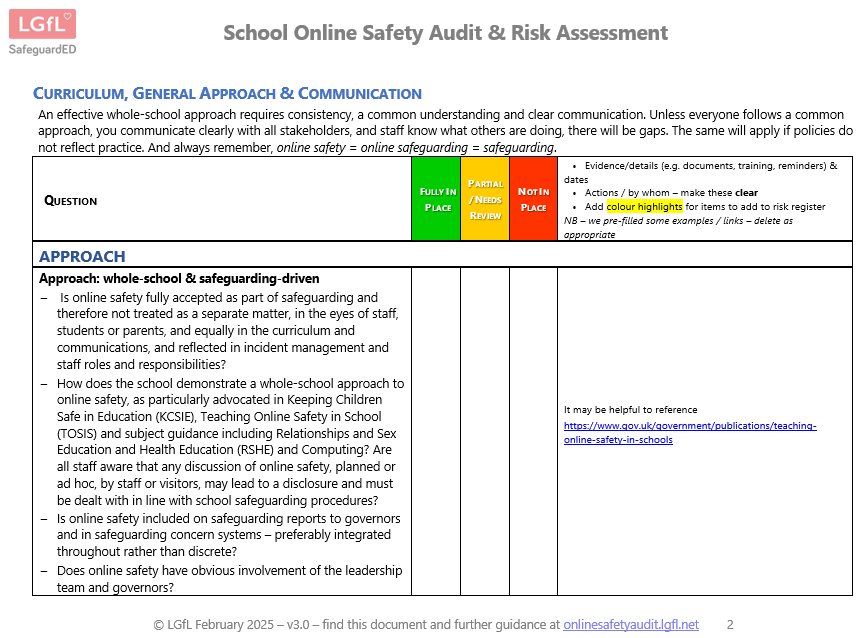The image size is (862, 638).
Task: Open the onlinesafetyaudit.lgfl.net footer link
Action: 630,624
